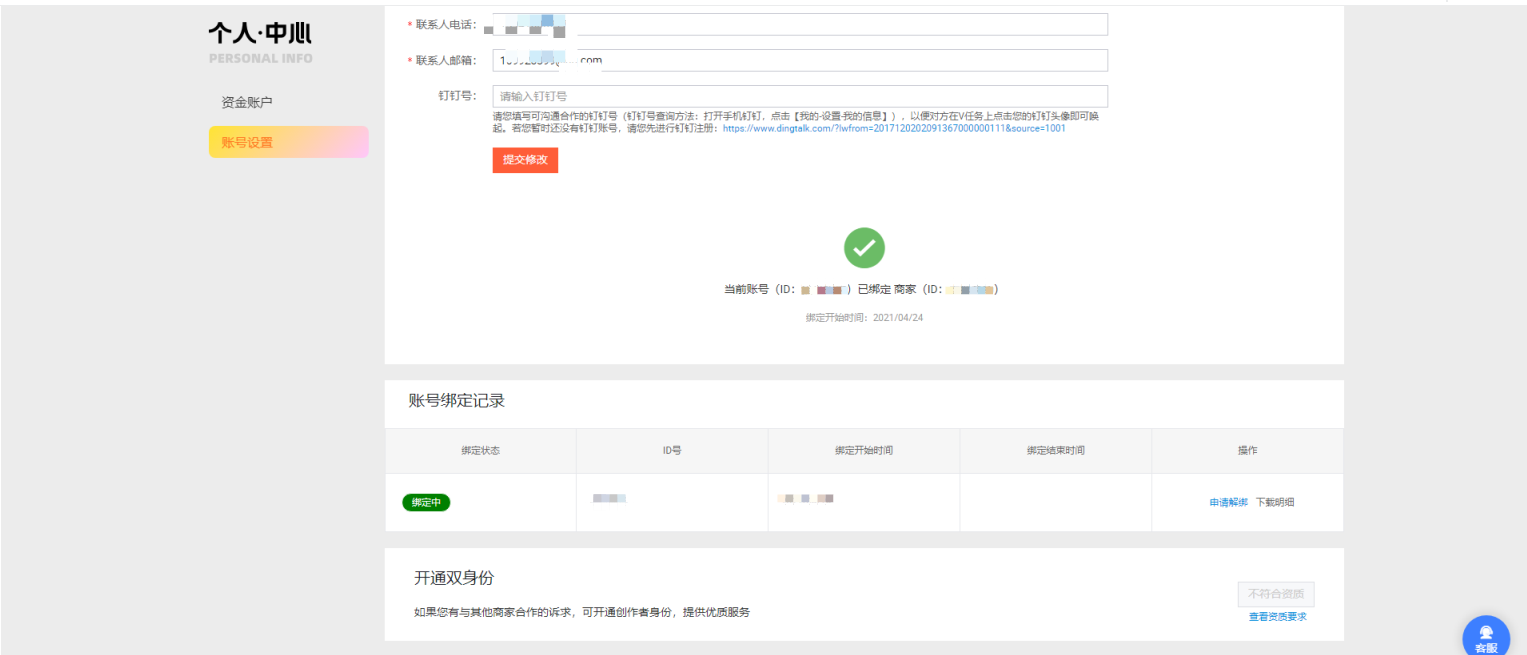
Task: Open the dingtalk.com registration link
Action: click(x=894, y=128)
